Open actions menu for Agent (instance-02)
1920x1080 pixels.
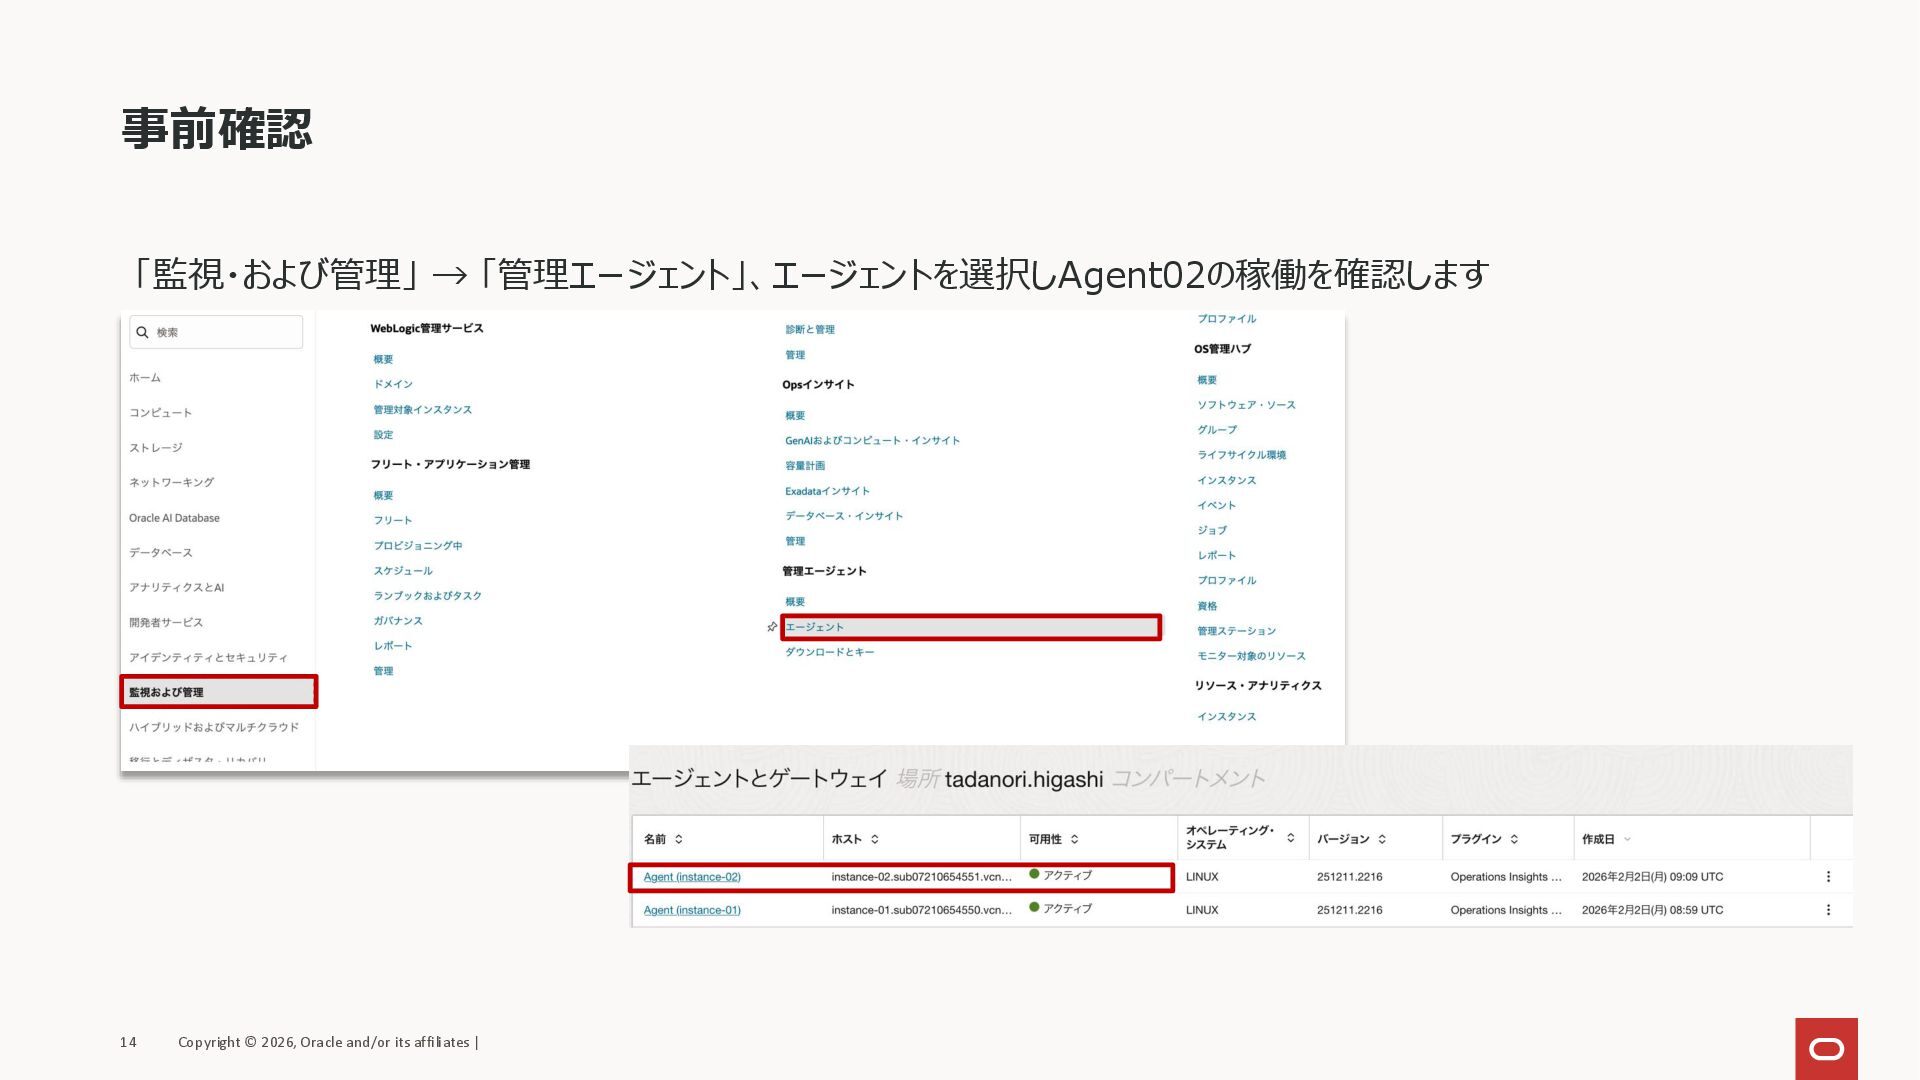point(1828,877)
